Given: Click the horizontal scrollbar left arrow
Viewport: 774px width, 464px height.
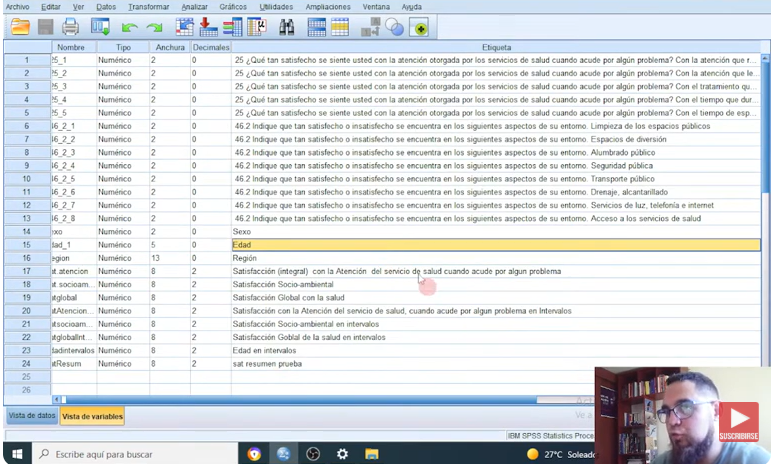Looking at the screenshot, I should click(56, 399).
